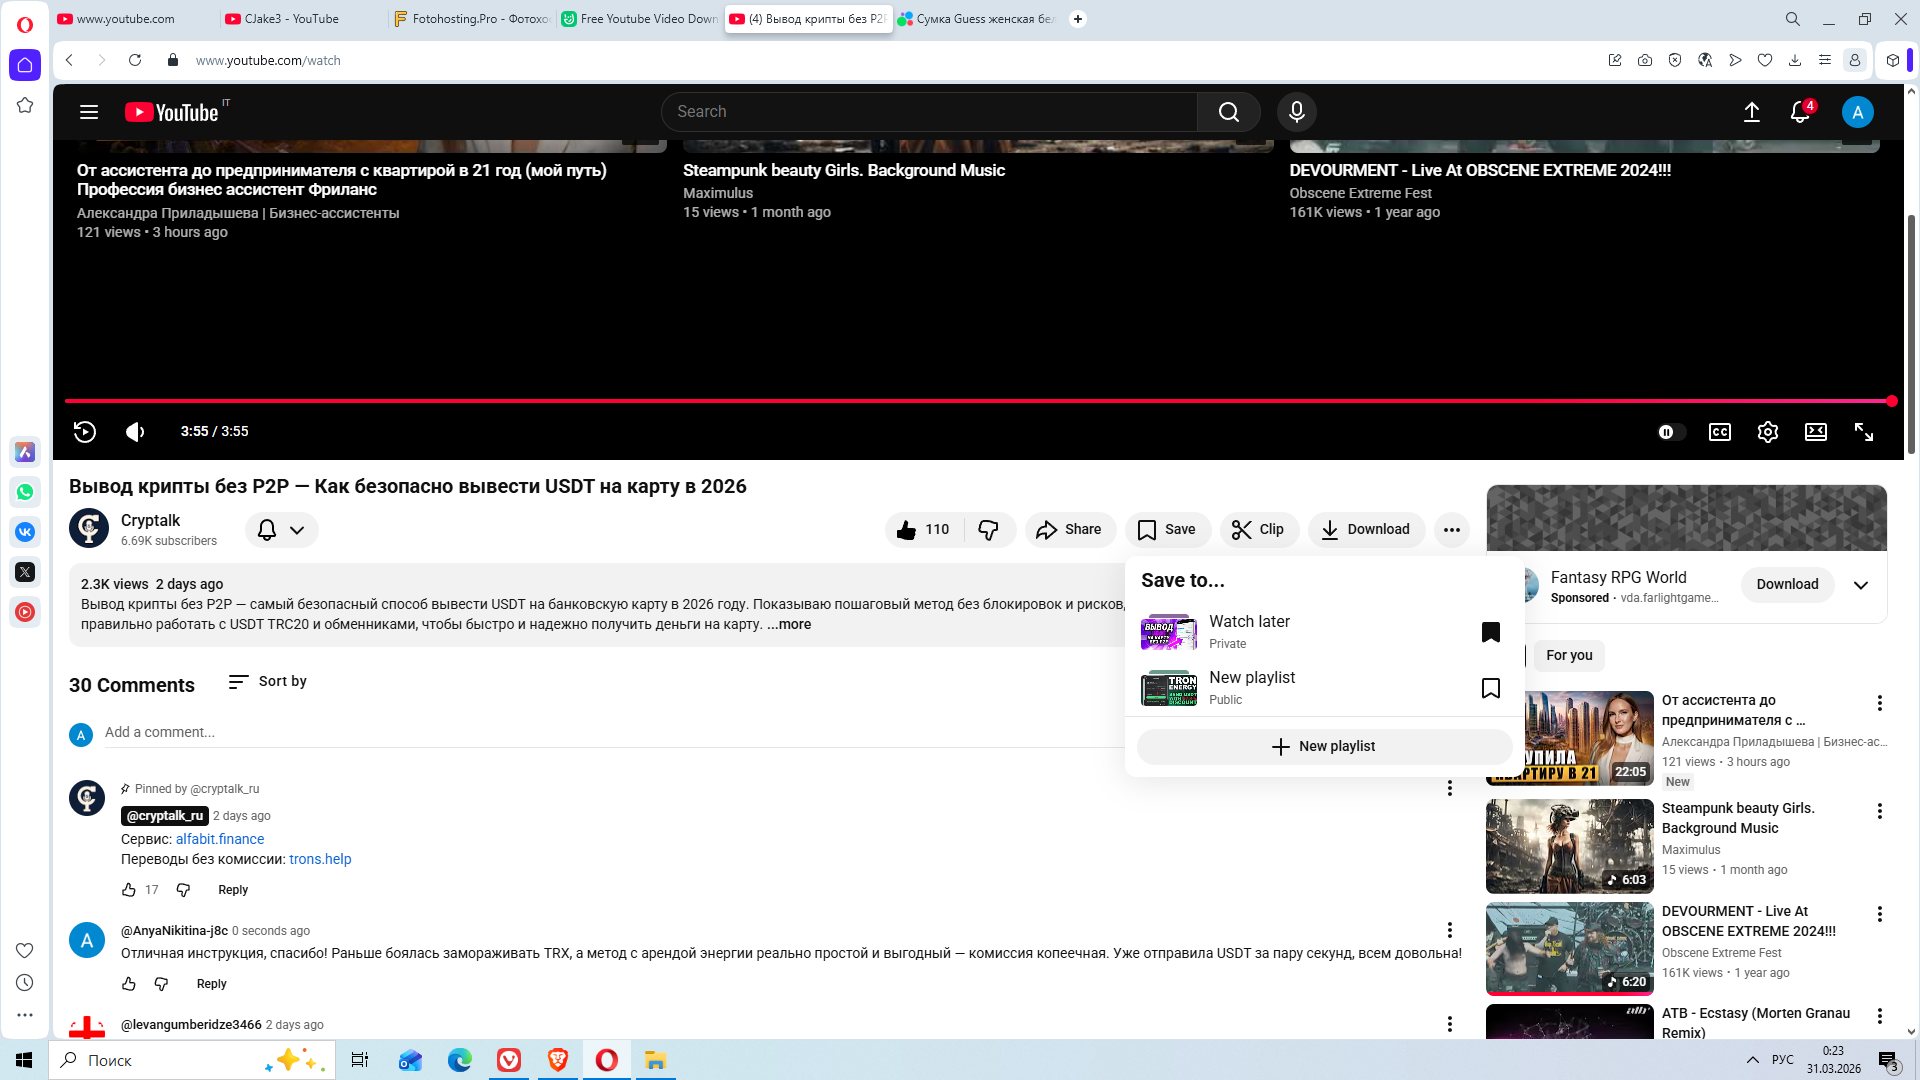Toggle autoplay switch in player
The width and height of the screenshot is (1920, 1080).
1670,432
